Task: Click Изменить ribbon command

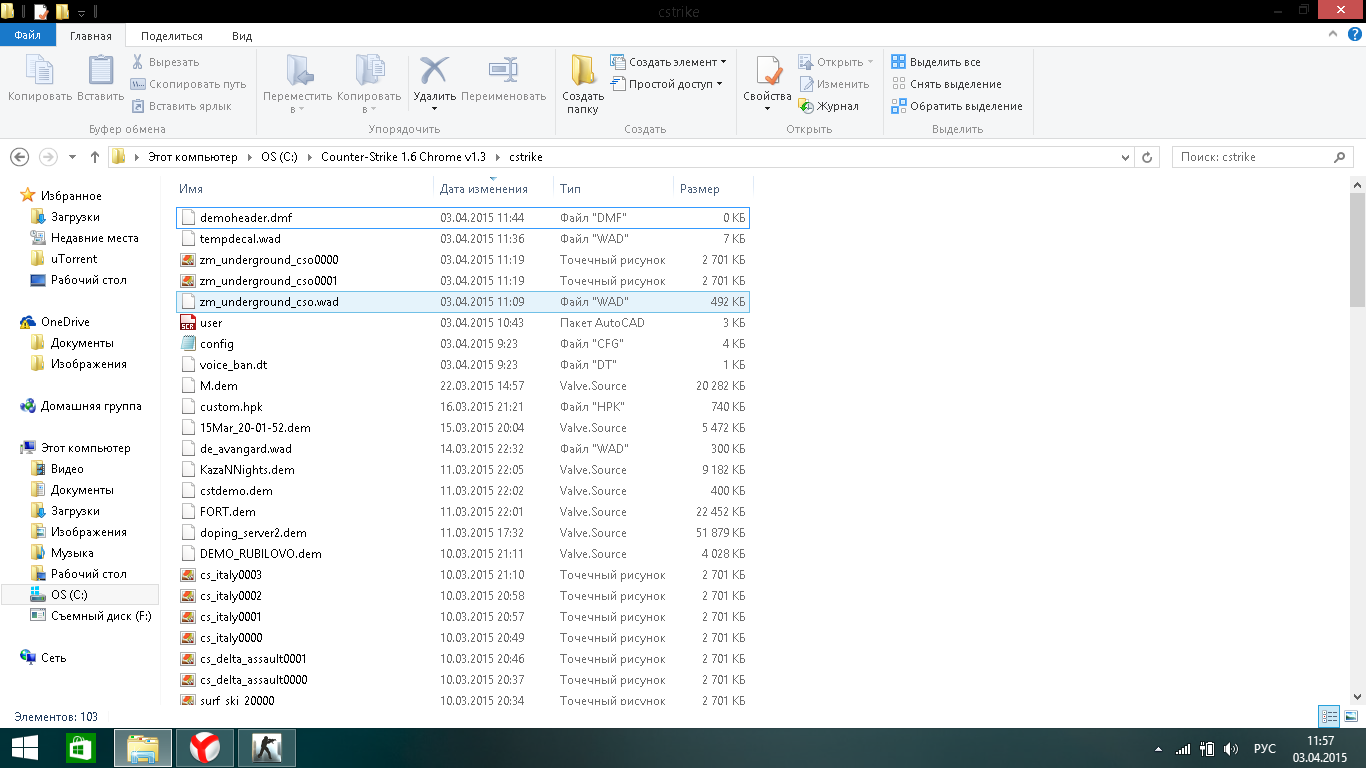Action: click(834, 84)
